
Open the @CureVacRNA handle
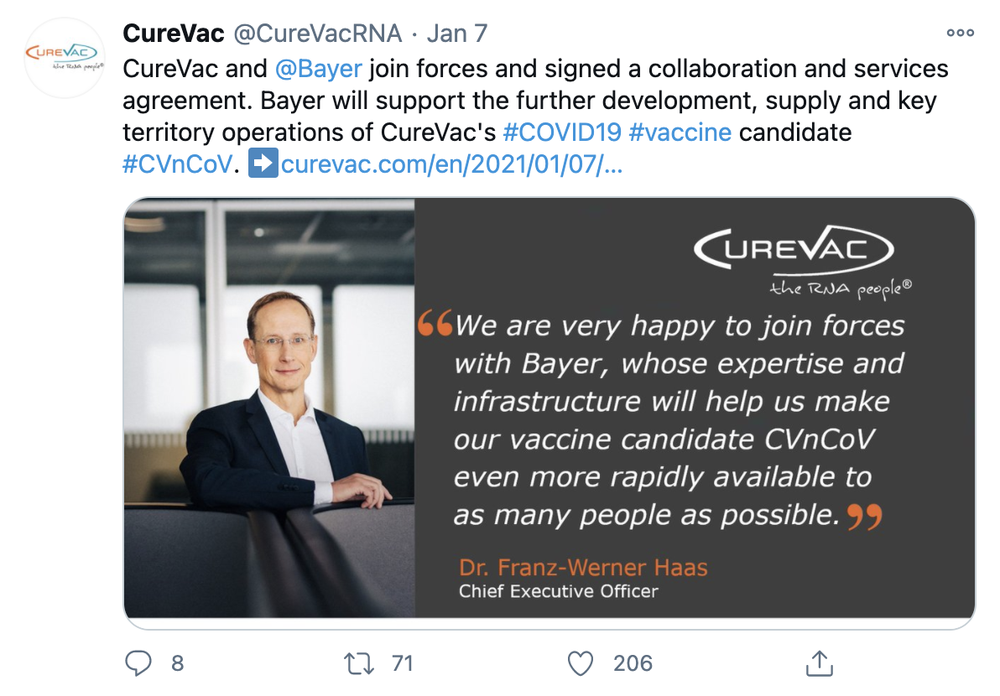(317, 33)
